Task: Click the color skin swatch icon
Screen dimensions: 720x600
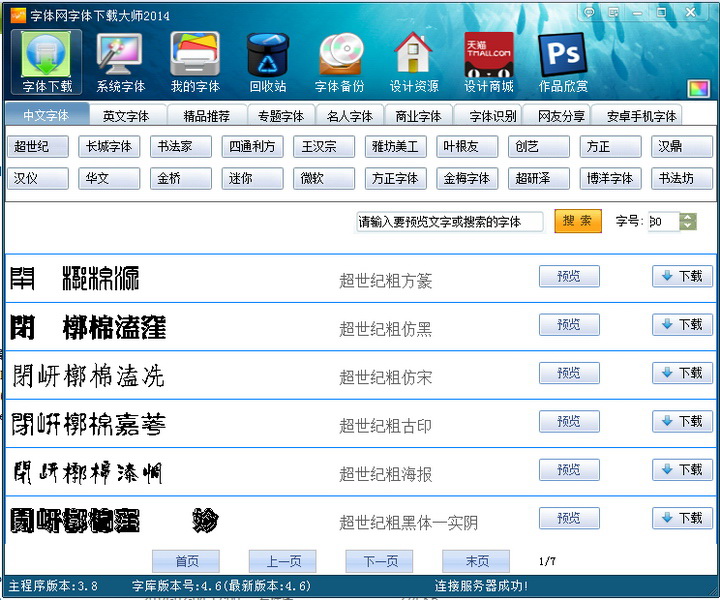Action: click(x=698, y=89)
